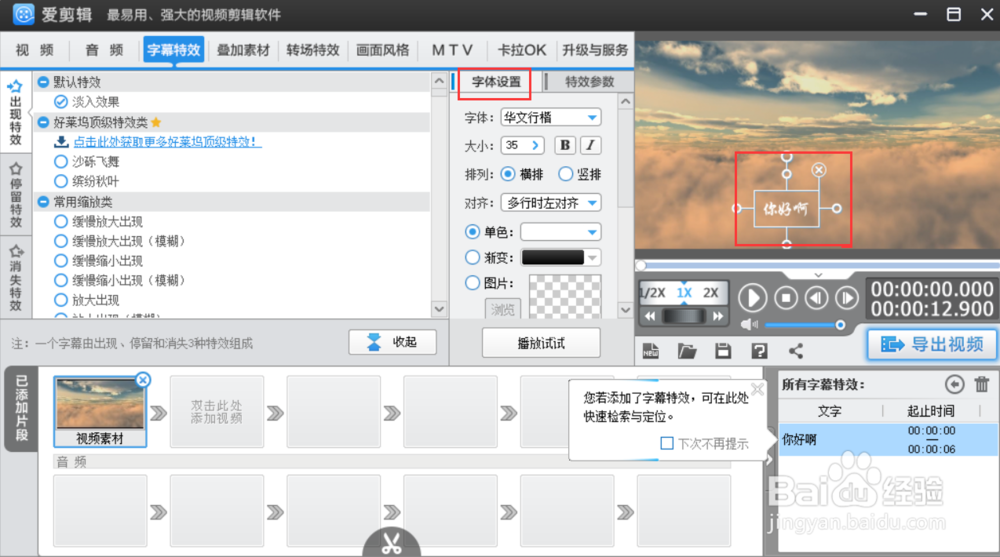Viewport: 1000px width, 557px height.
Task: Step forward one frame in the preview
Action: click(x=847, y=298)
